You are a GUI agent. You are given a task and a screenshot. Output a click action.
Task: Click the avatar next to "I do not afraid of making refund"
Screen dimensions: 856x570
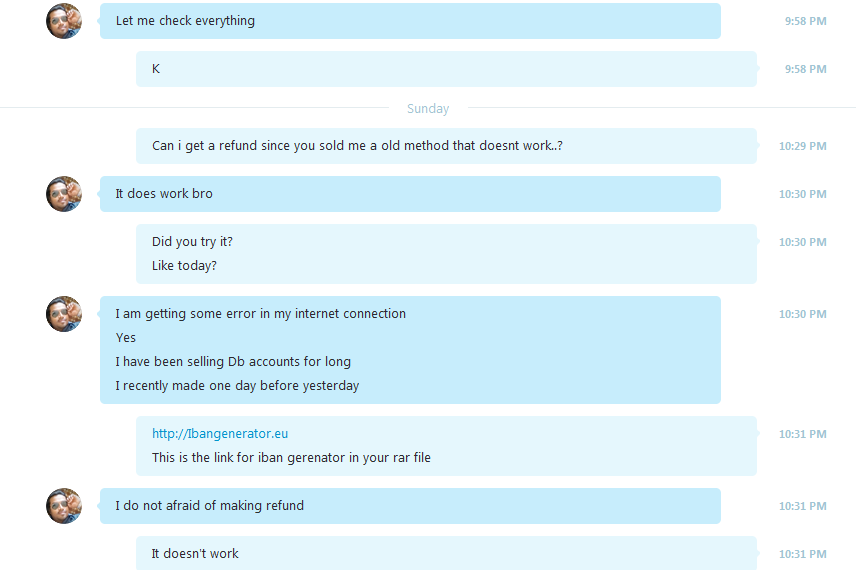[64, 506]
